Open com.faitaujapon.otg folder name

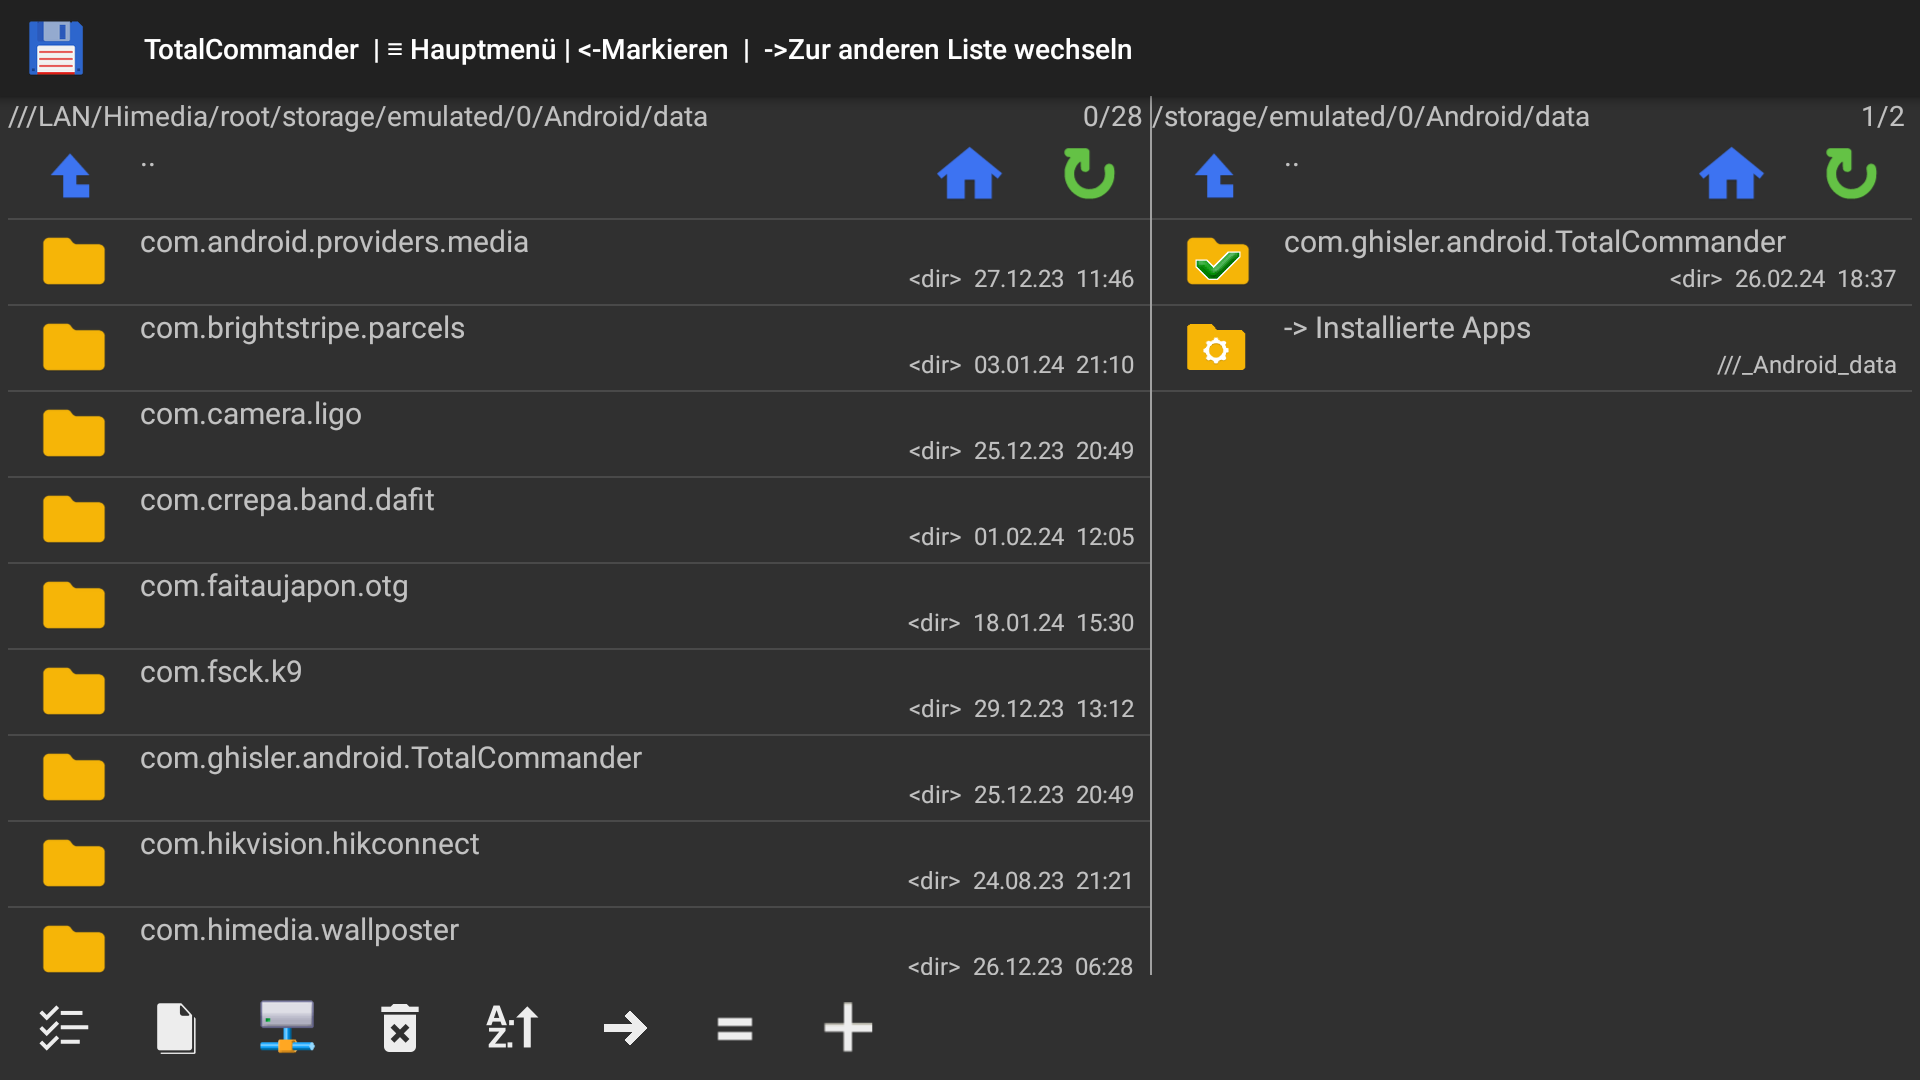pos(274,586)
